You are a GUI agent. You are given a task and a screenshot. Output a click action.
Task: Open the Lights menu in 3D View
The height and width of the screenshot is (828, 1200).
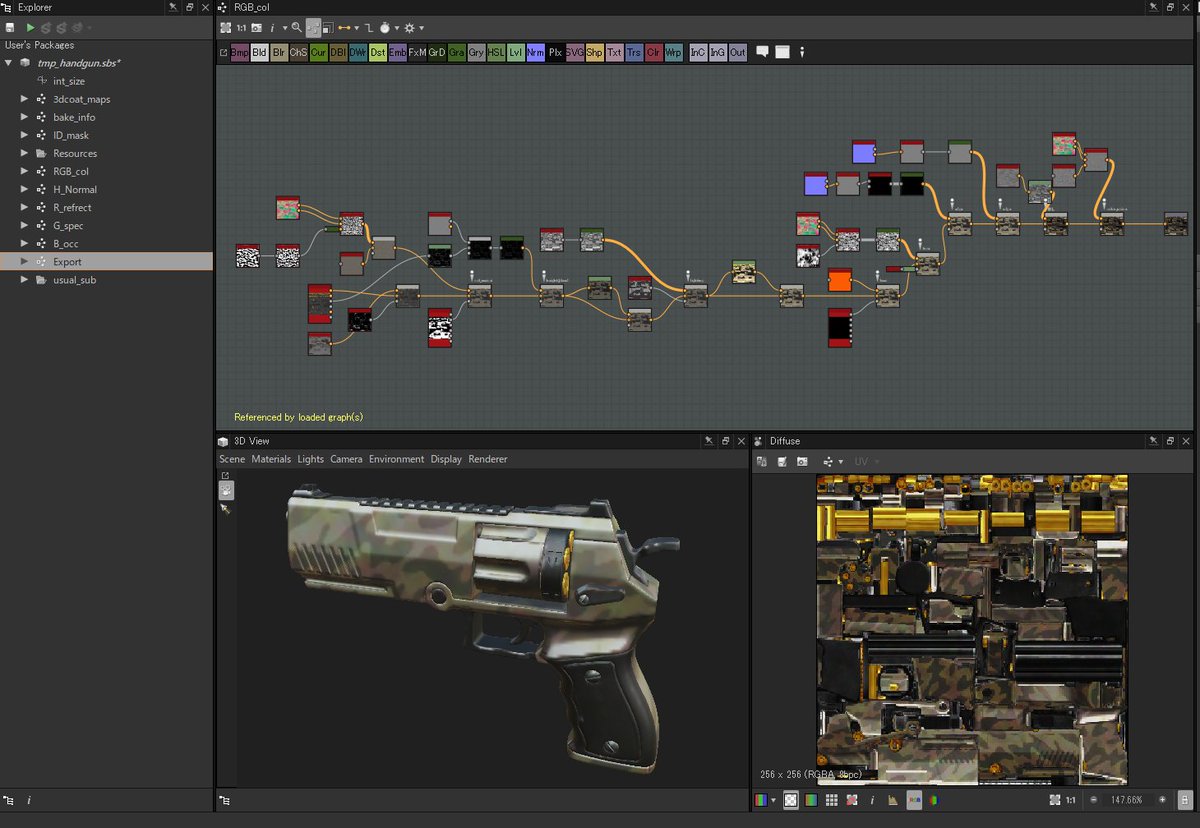(x=311, y=459)
